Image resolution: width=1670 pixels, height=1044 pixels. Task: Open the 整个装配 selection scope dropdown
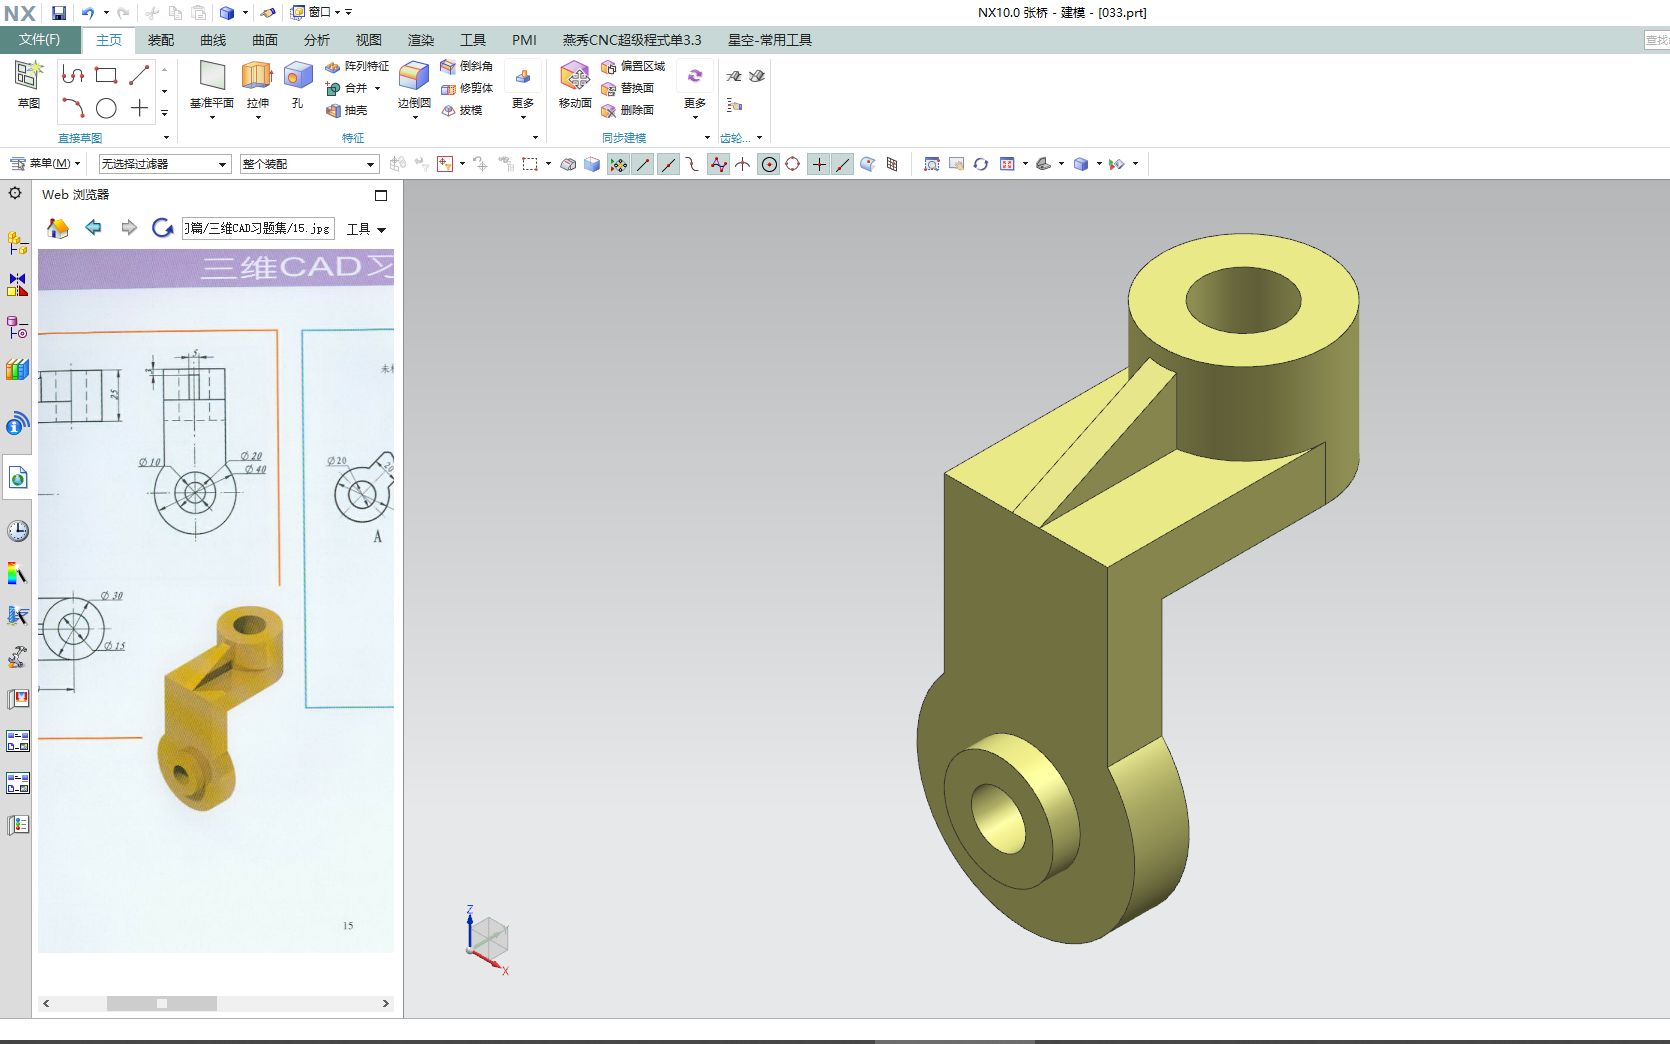pyautogui.click(x=309, y=164)
